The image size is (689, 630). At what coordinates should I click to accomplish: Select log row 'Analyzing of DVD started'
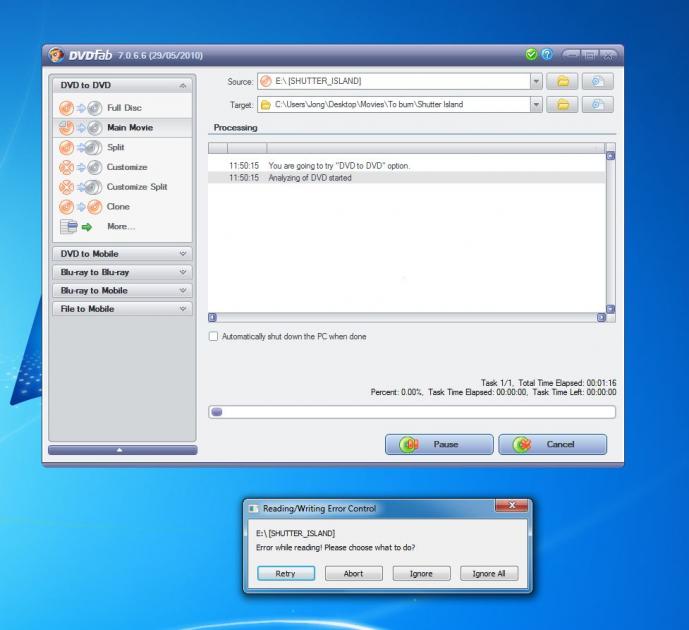(406, 178)
